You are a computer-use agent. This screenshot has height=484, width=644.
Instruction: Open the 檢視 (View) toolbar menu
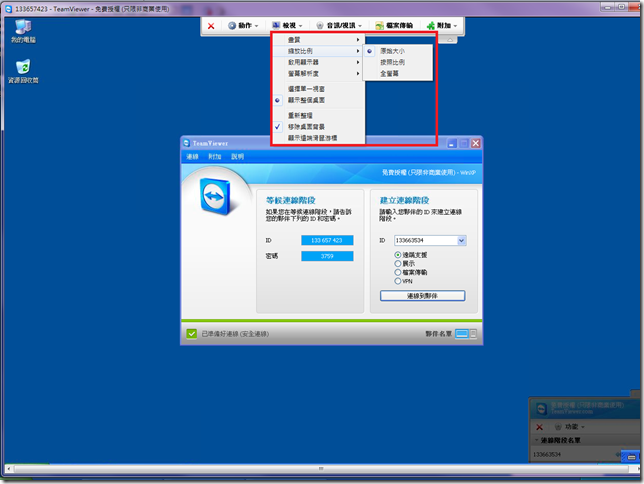288,25
